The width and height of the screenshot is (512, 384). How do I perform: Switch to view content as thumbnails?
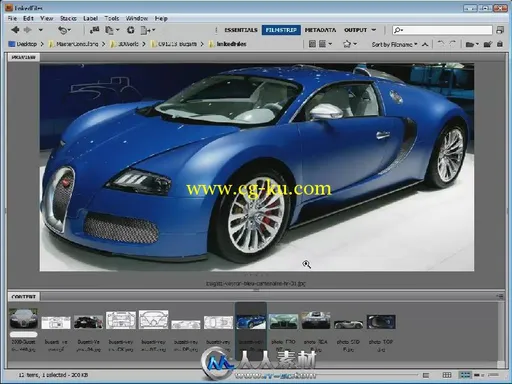point(465,375)
